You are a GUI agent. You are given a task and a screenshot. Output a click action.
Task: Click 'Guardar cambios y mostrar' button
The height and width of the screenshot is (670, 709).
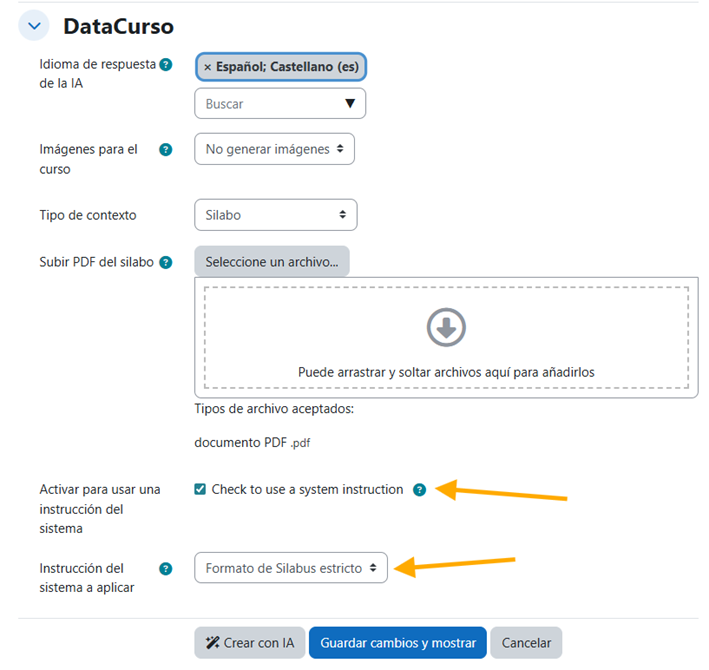(398, 643)
